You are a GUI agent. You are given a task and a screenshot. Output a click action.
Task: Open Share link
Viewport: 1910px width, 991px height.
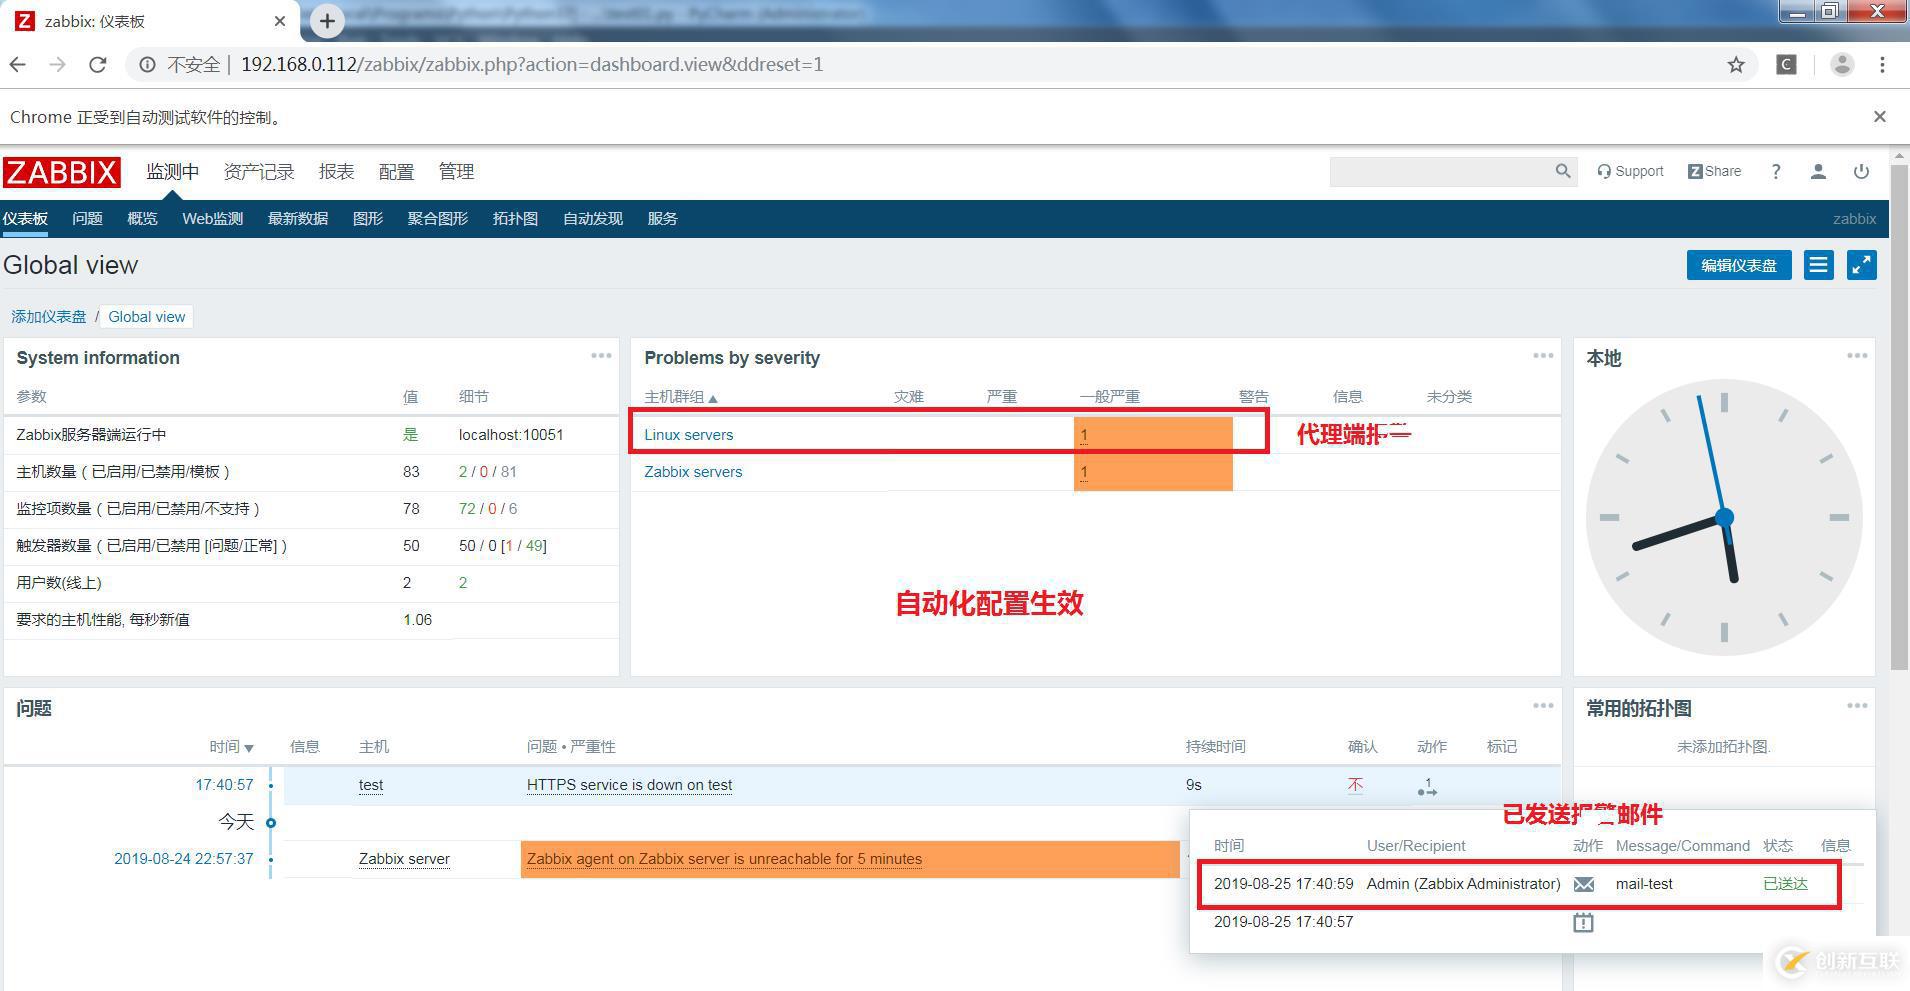(1714, 171)
